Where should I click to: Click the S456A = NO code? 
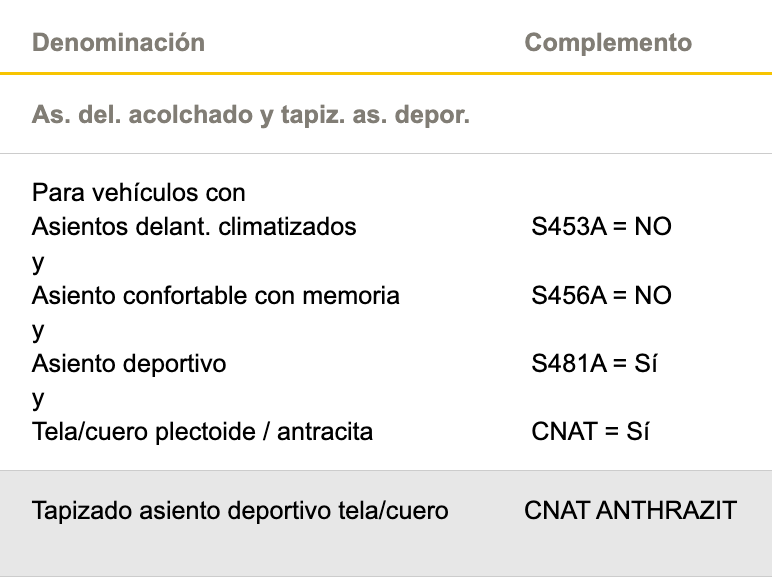601,296
